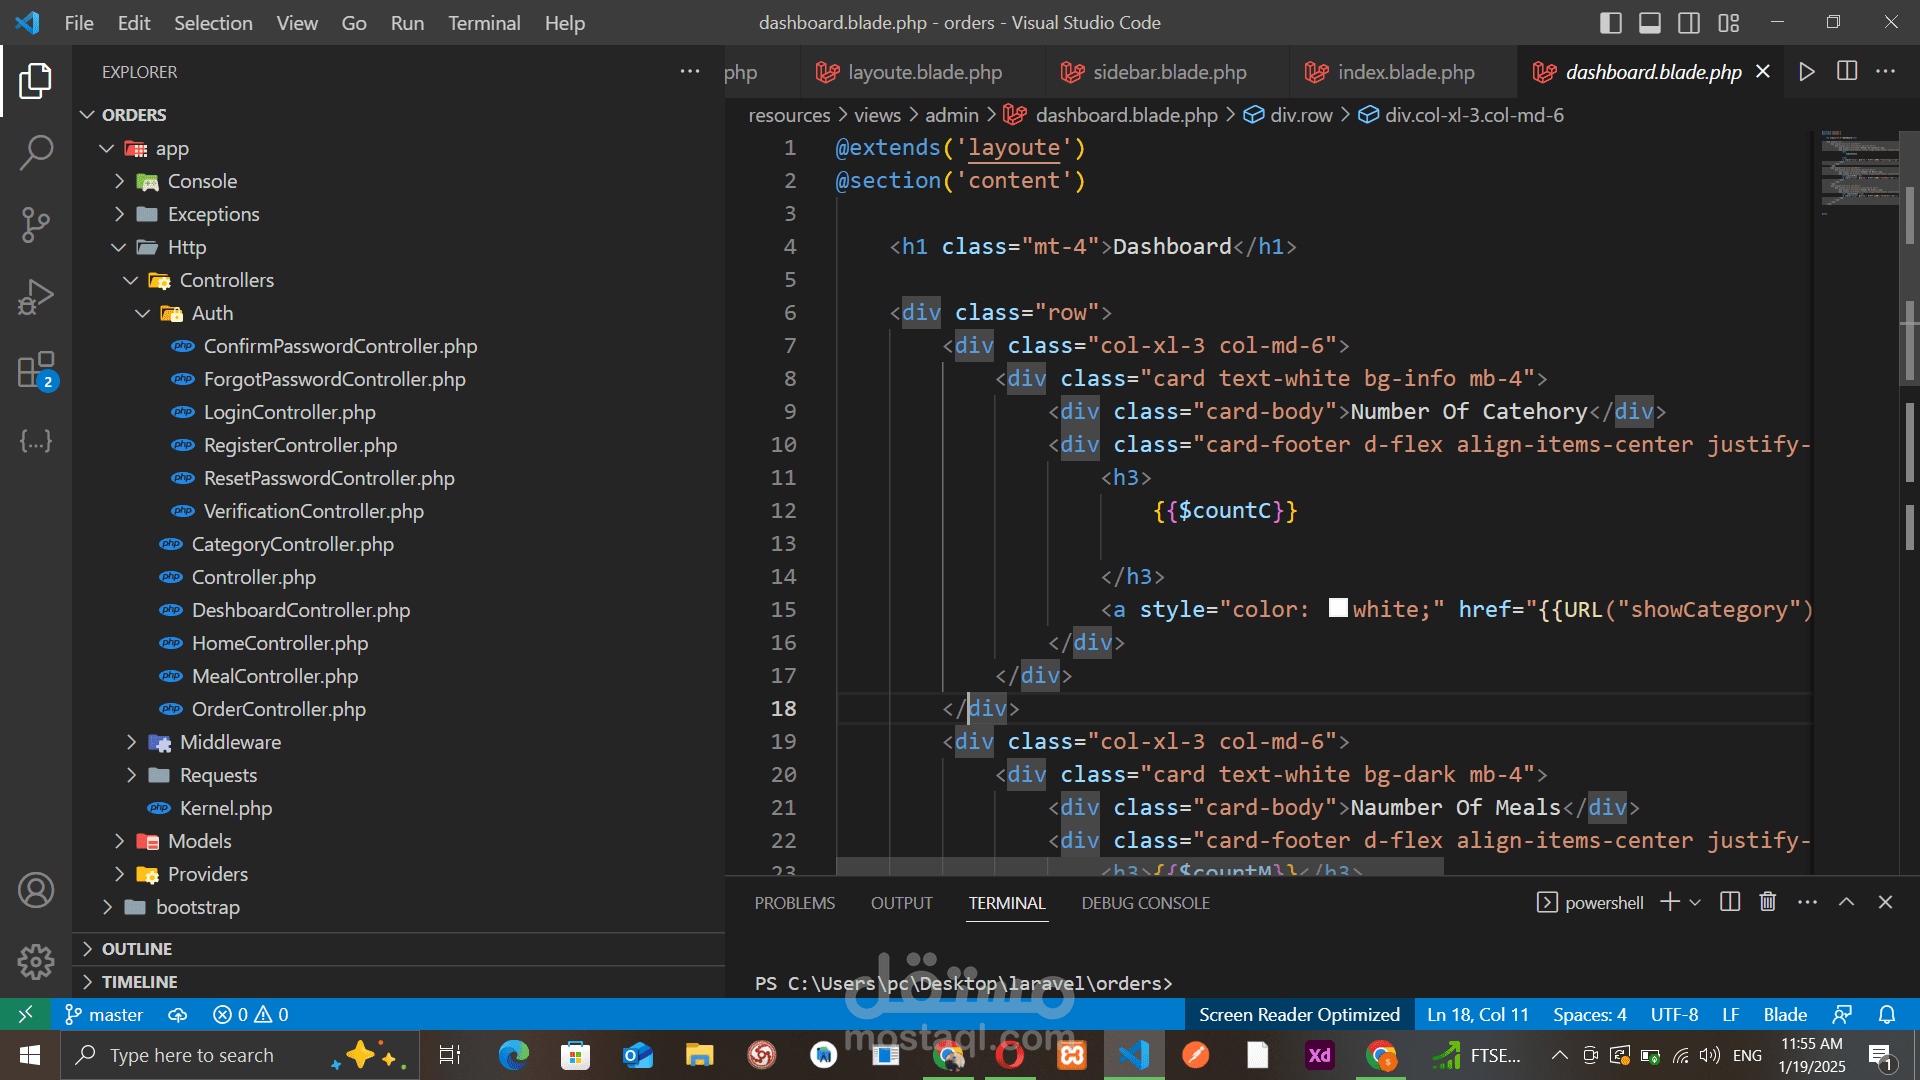Screen dimensions: 1920x1080
Task: Open the new terminal launch profile dropdown
Action: (x=1695, y=902)
